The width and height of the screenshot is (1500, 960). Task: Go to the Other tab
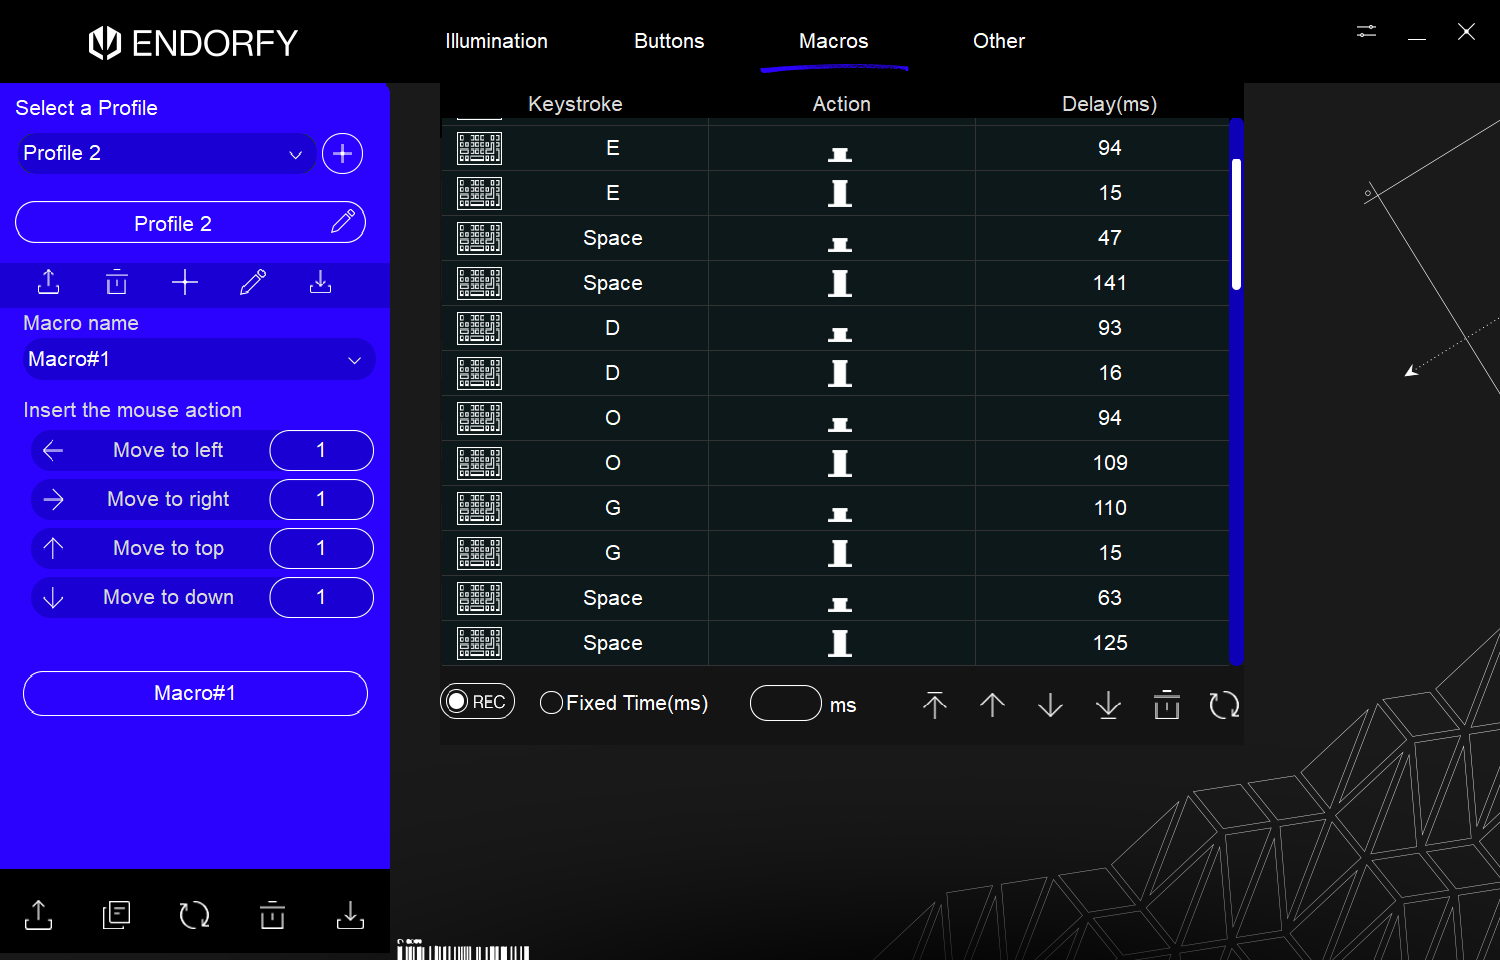(998, 41)
